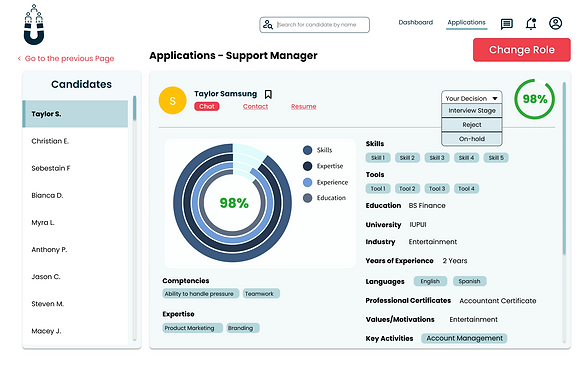Click the Education legend color dot
The height and width of the screenshot is (373, 586).
[x=308, y=198]
